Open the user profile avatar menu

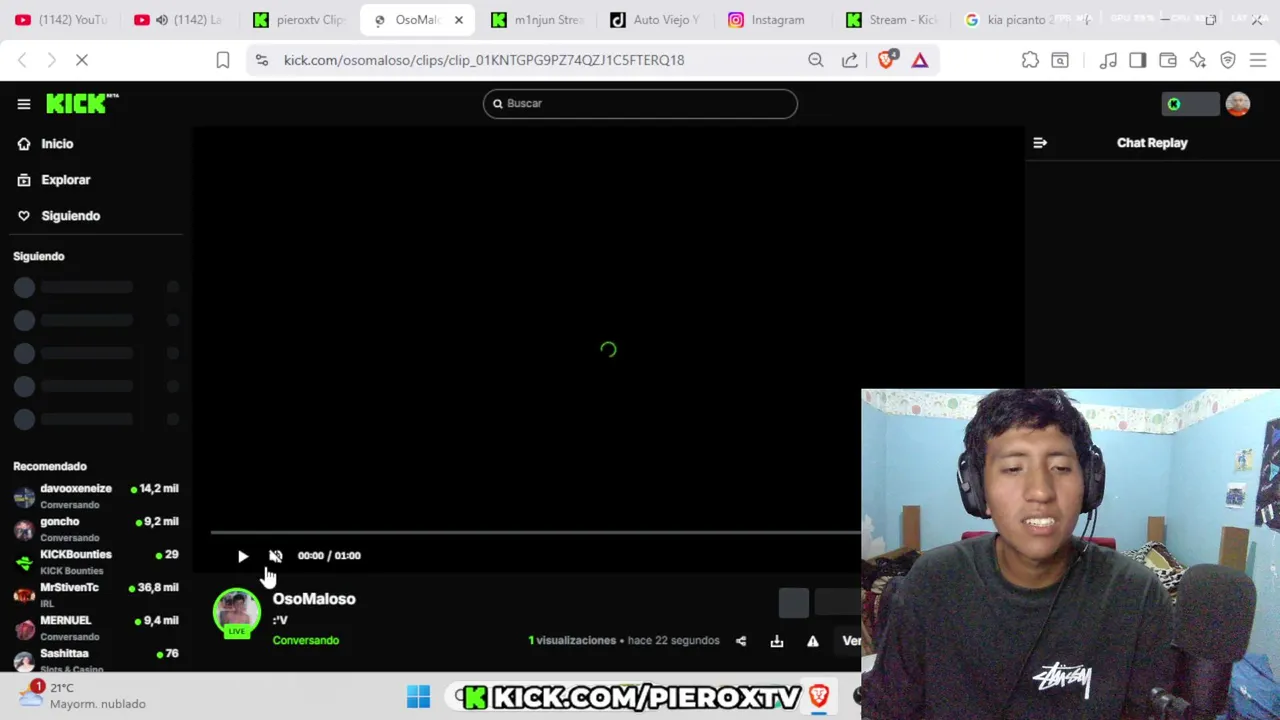[x=1238, y=104]
